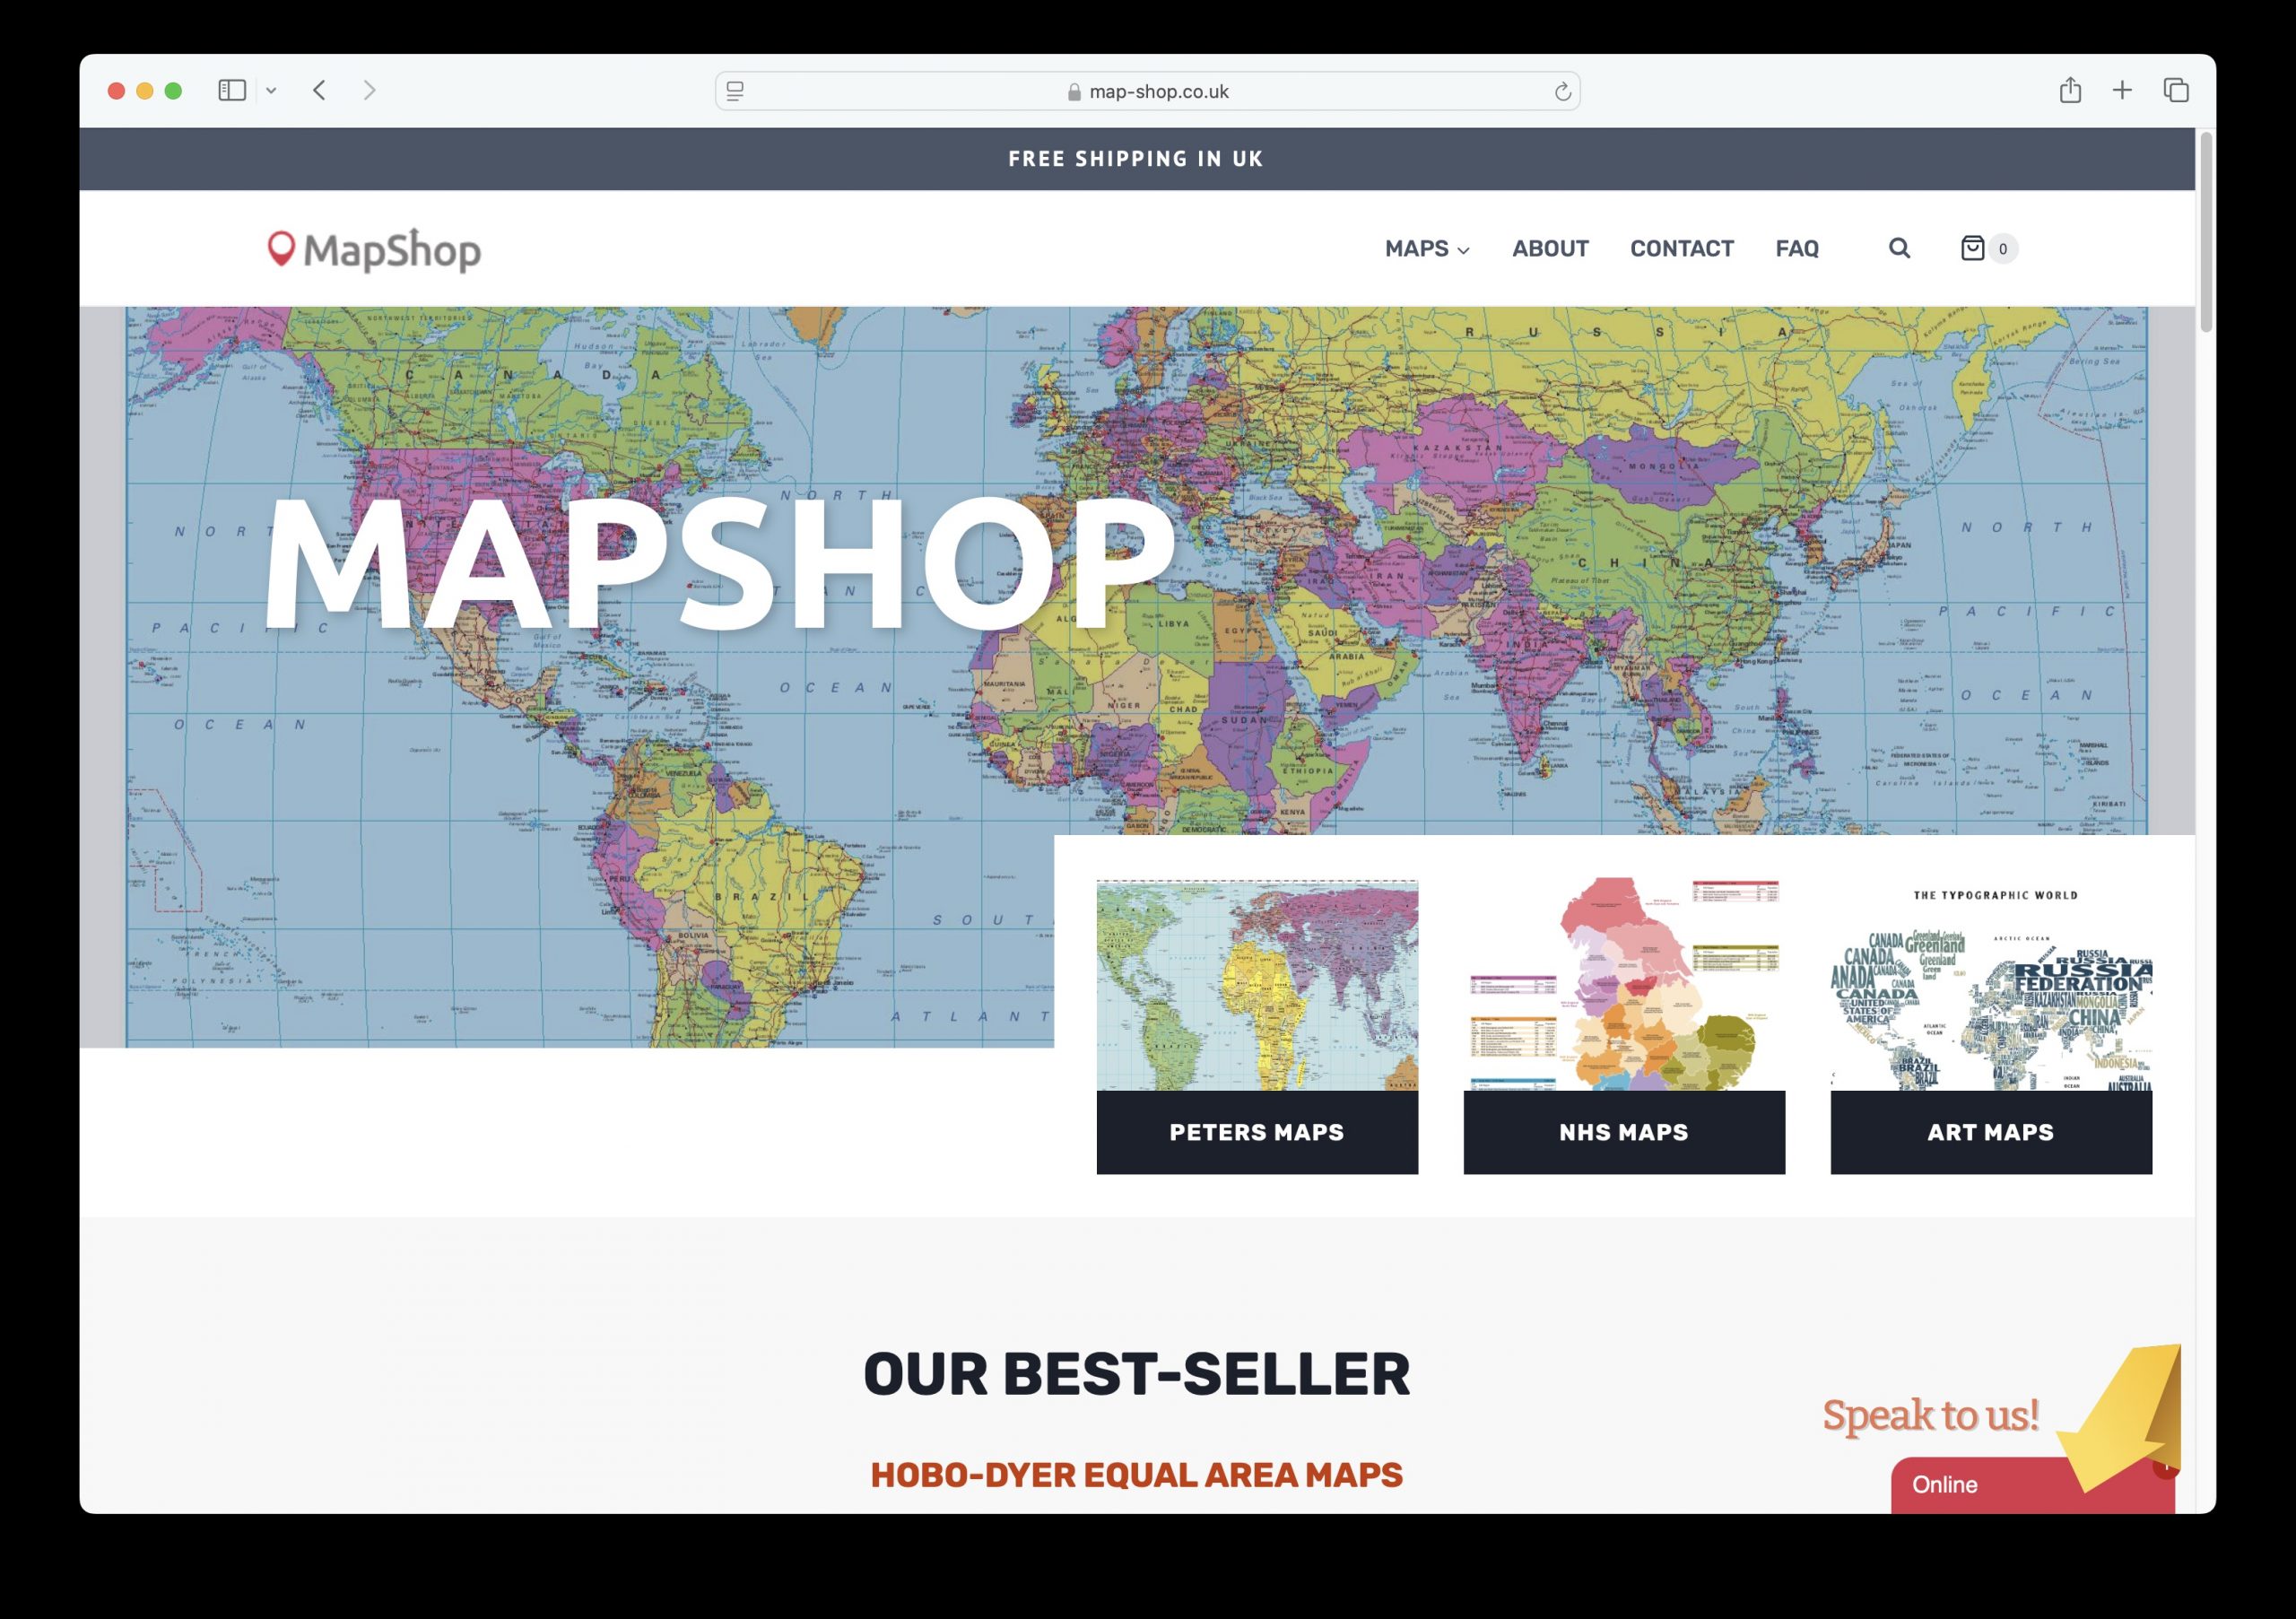The height and width of the screenshot is (1619, 2296).
Task: Click the browser forward arrow
Action: pyautogui.click(x=369, y=90)
